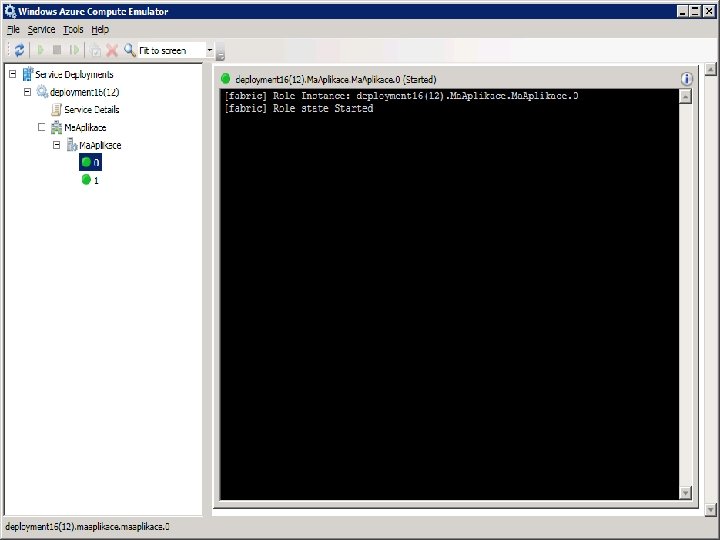The height and width of the screenshot is (540, 720).
Task: Toggle the expander box next to top MaAplikace
Action: pos(41,127)
